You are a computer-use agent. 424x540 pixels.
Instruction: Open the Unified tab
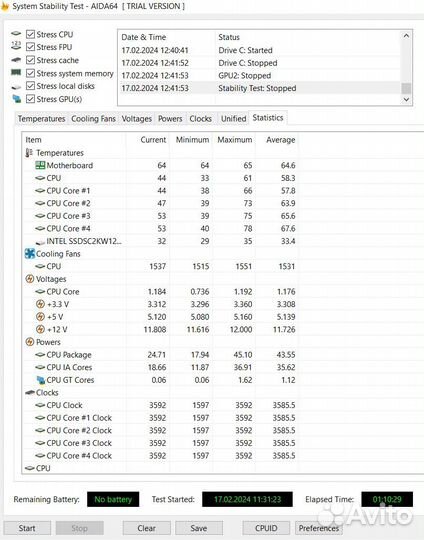[234, 119]
